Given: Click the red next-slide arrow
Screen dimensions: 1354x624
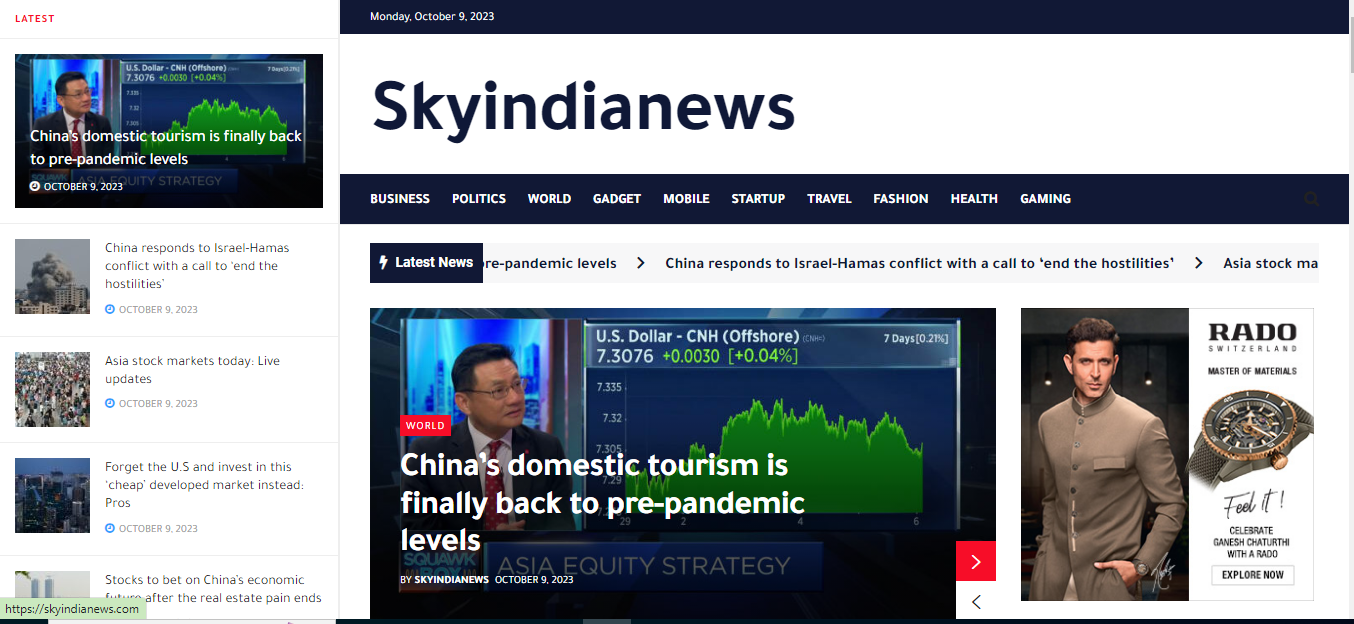Looking at the screenshot, I should tap(976, 561).
